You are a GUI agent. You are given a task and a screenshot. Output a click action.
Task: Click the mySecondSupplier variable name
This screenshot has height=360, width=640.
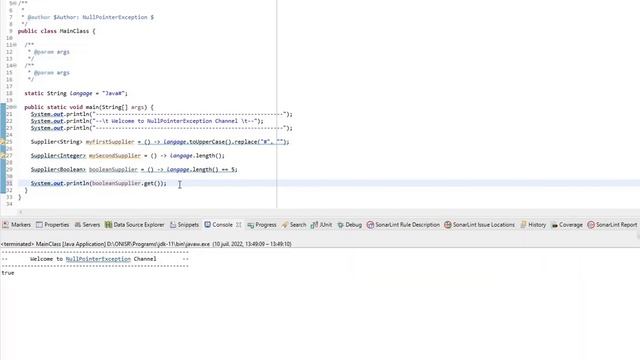point(115,156)
